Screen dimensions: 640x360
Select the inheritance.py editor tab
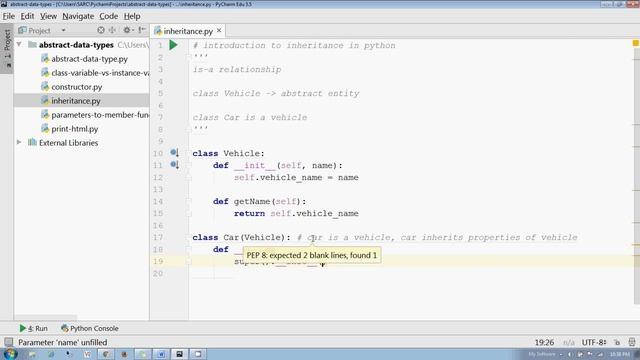tap(188, 31)
